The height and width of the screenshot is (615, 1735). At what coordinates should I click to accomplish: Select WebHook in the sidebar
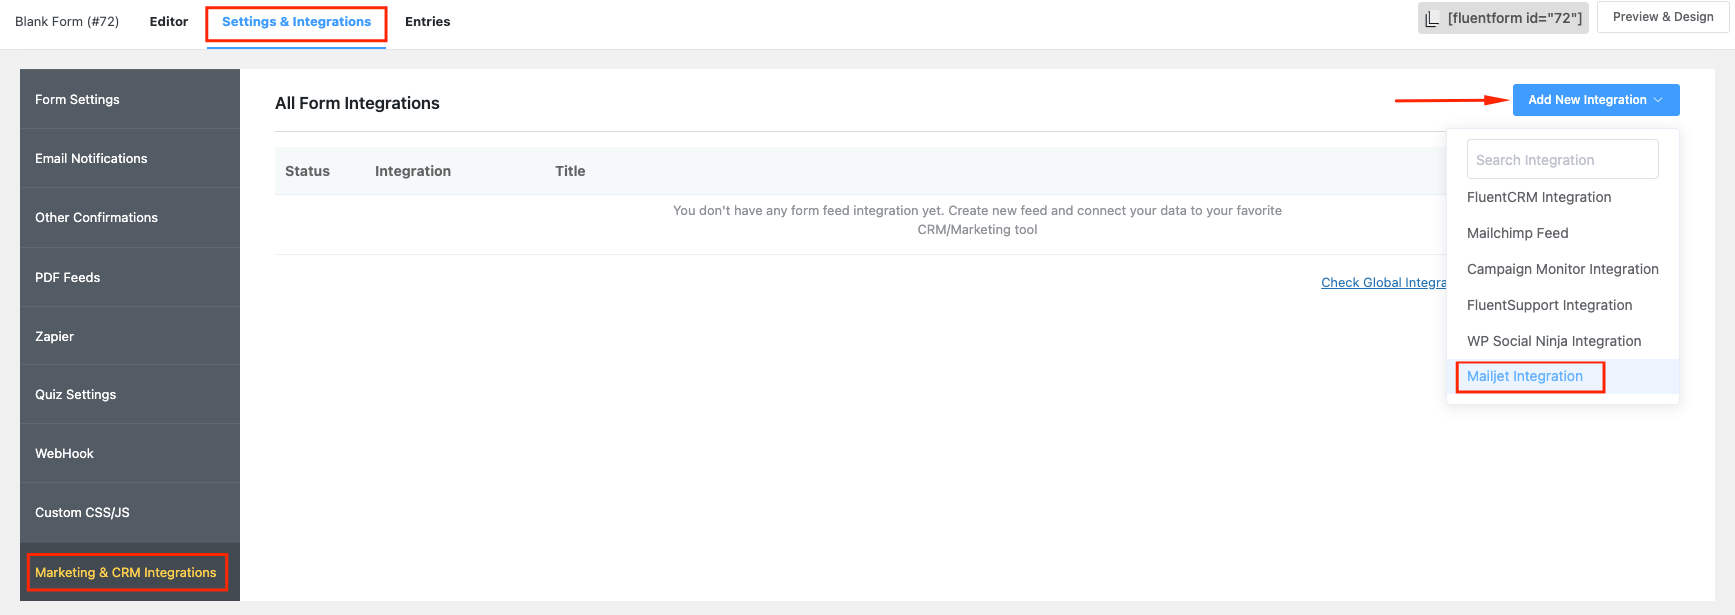point(64,454)
